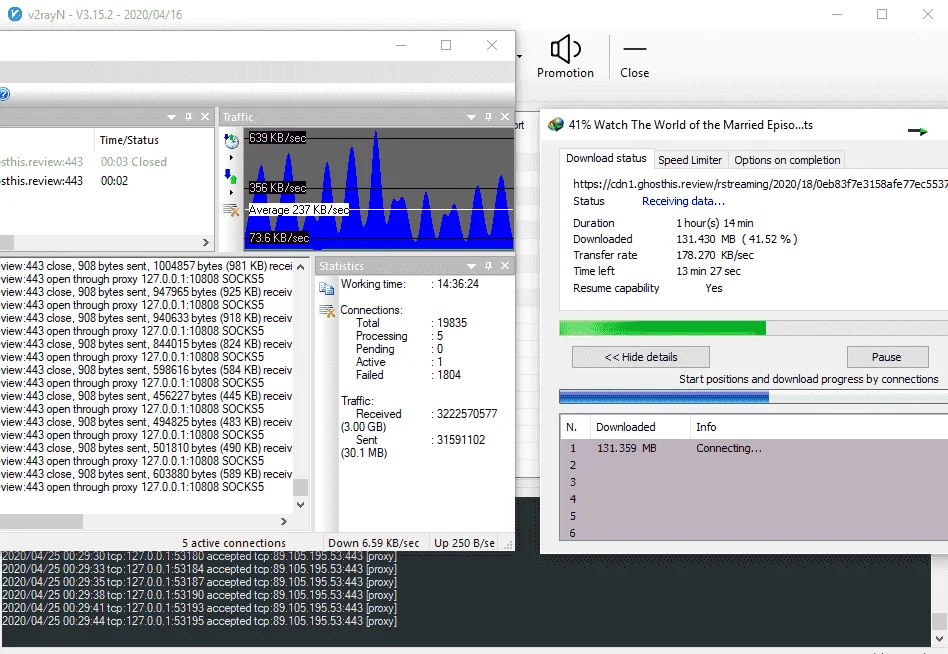
Task: Click the log pane scroll down arrow
Action: tap(300, 504)
